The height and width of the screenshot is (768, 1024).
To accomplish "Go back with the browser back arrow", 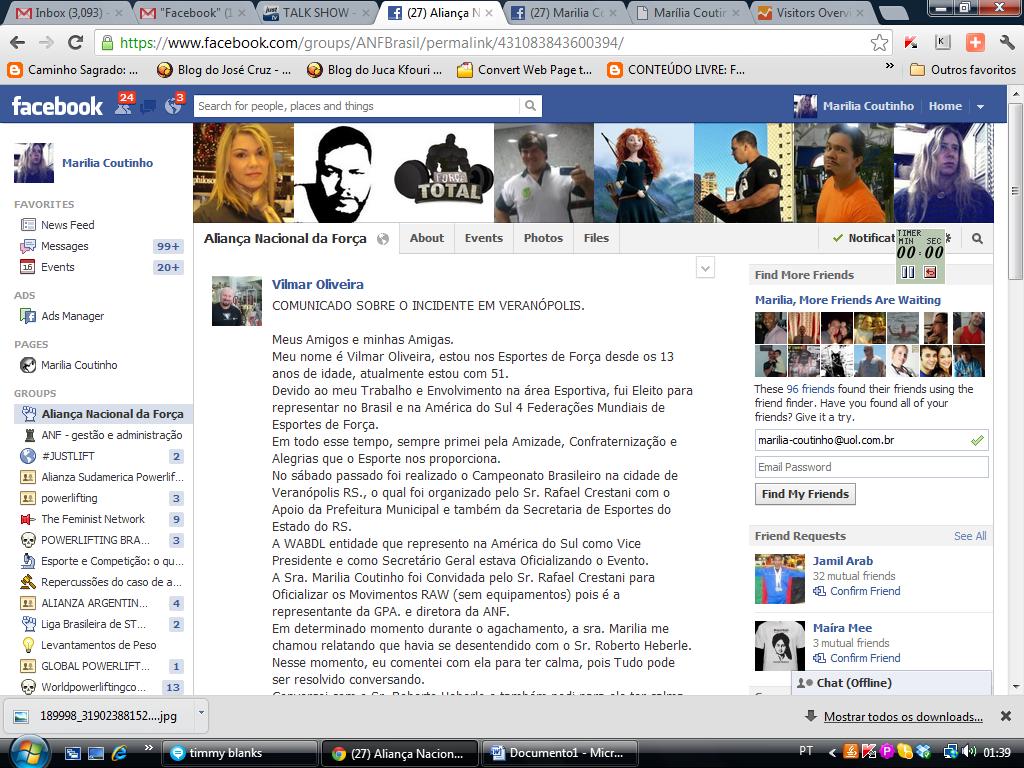I will [x=18, y=43].
